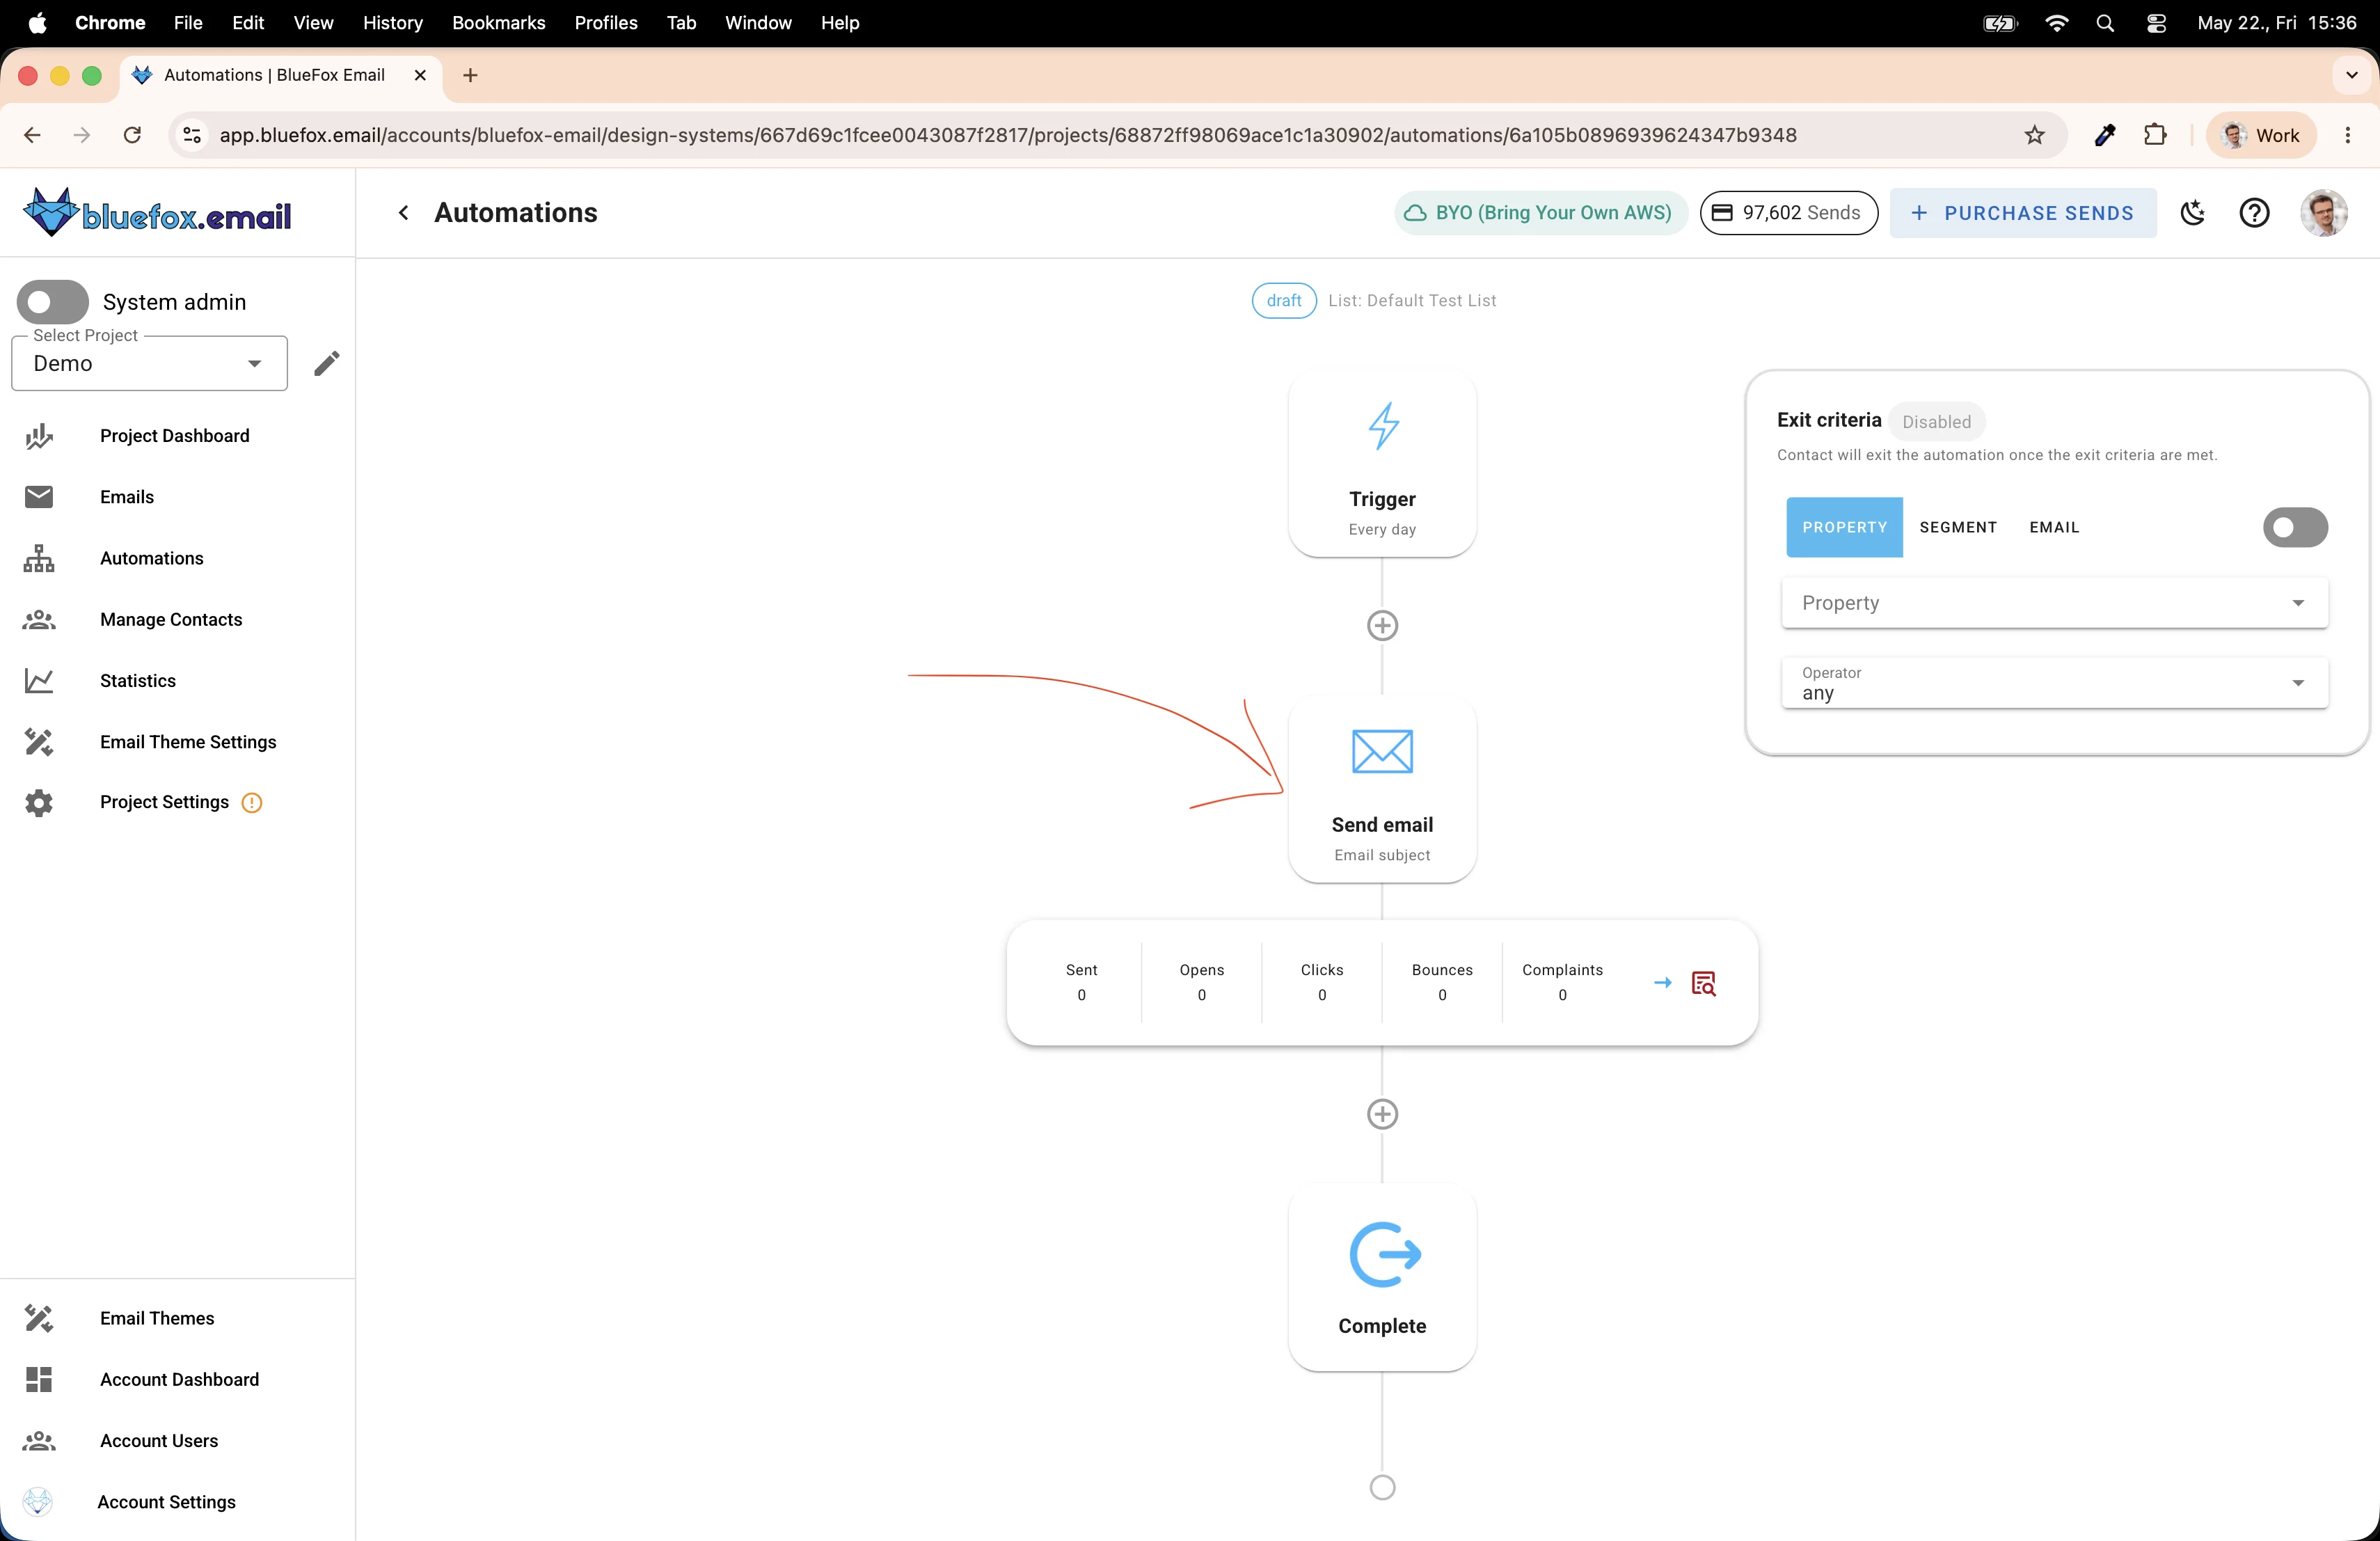Open the Chrome three-dot menu

coord(2348,135)
